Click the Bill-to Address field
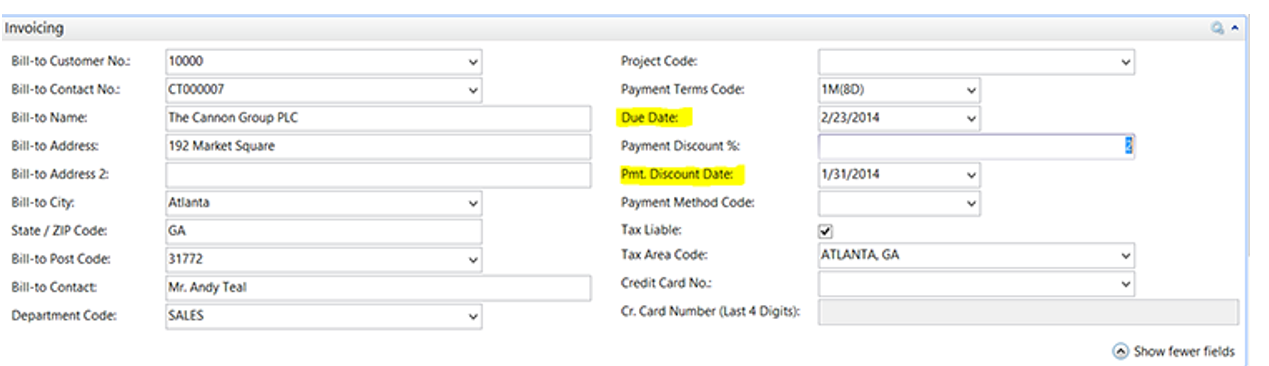 coord(378,146)
